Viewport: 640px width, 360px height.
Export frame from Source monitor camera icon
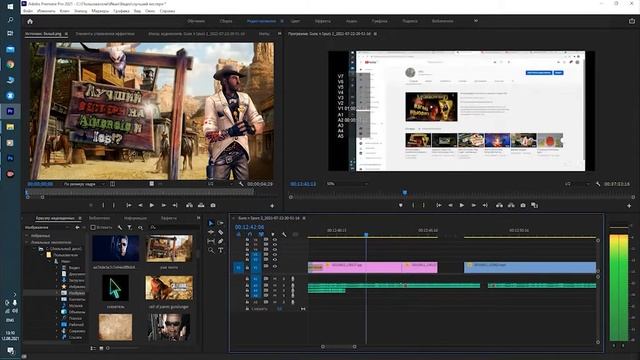click(x=213, y=205)
